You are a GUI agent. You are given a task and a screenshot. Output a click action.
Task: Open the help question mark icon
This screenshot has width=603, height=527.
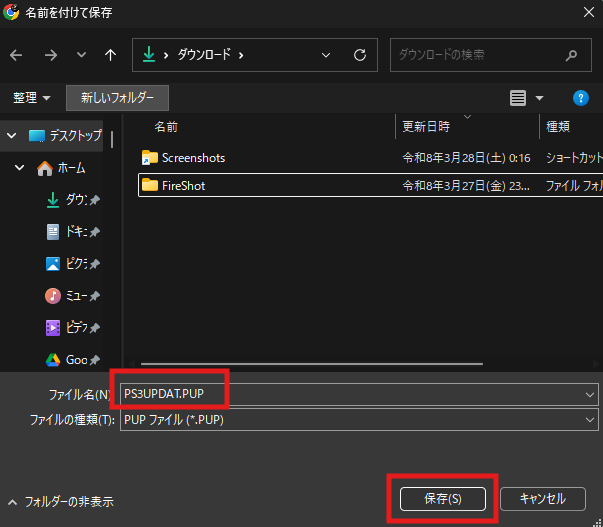click(x=580, y=98)
